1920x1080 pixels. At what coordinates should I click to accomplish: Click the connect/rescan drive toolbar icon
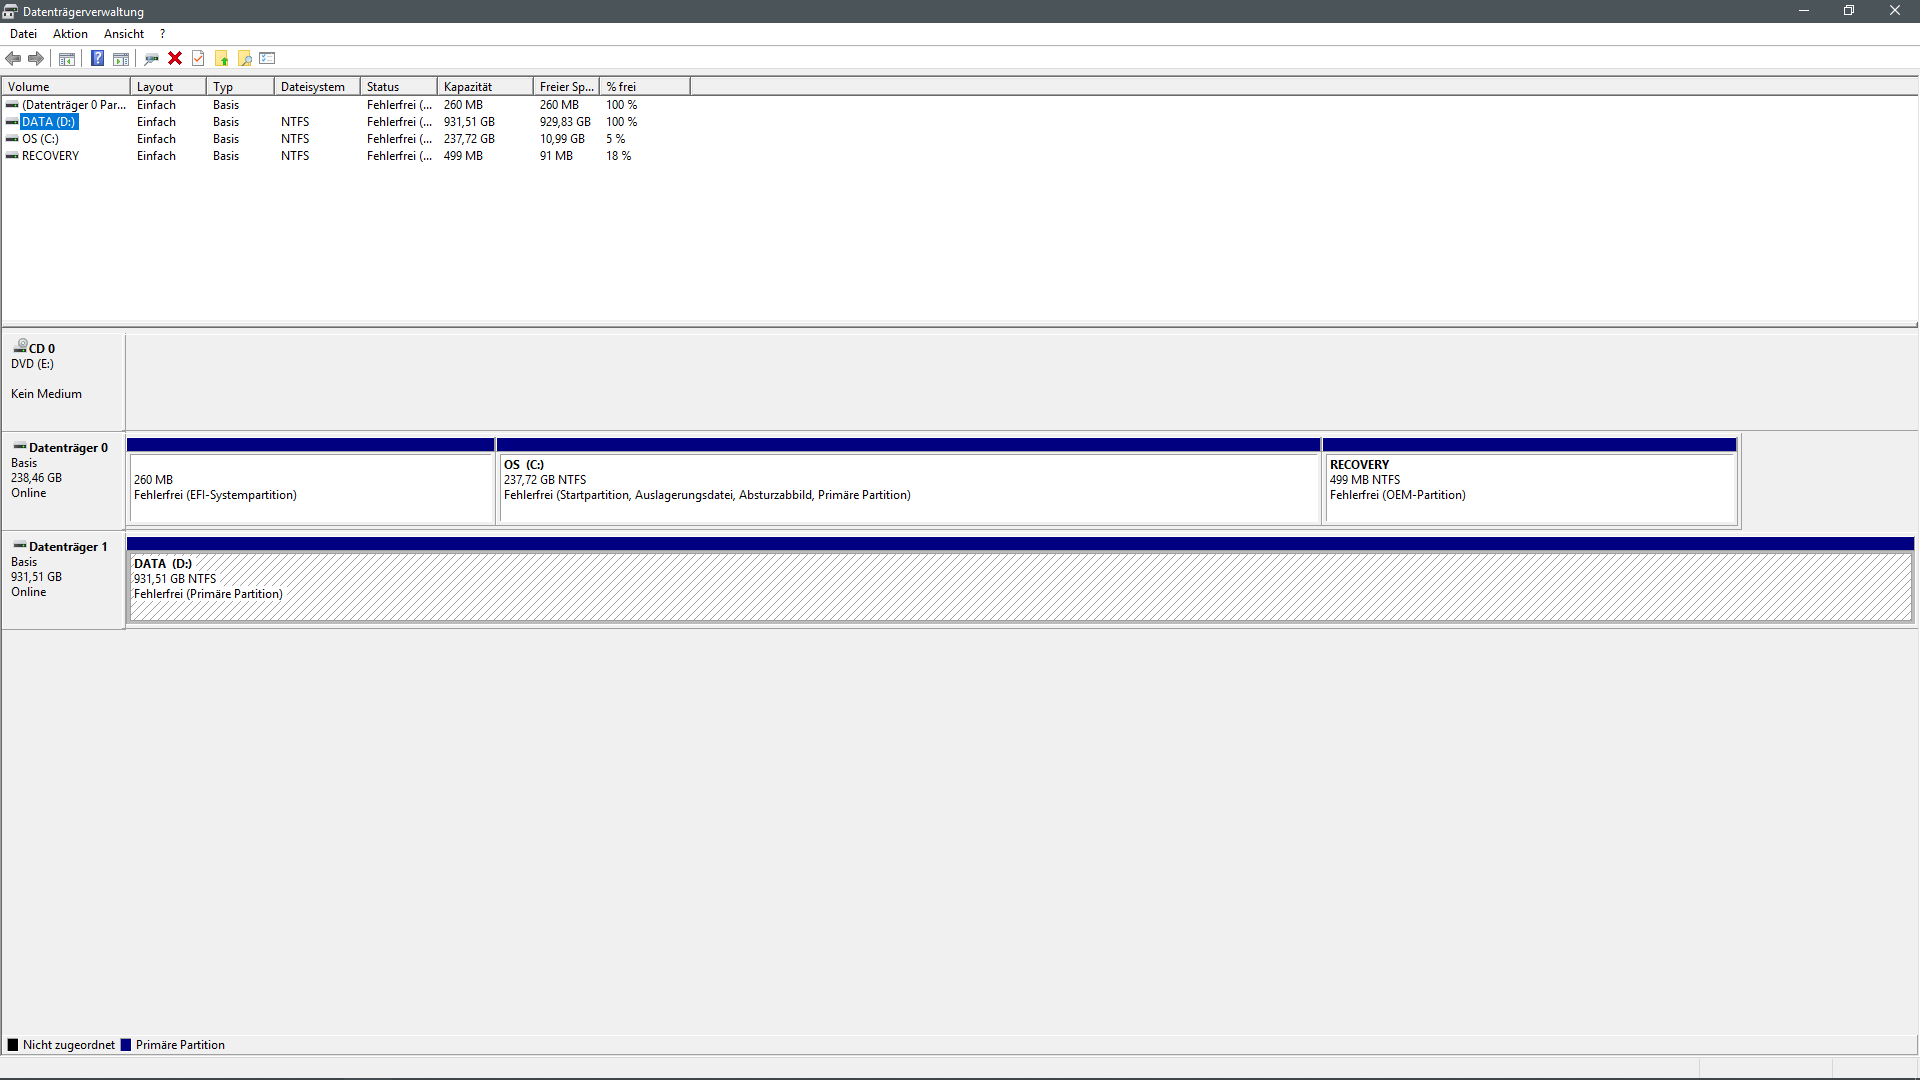pos(152,58)
